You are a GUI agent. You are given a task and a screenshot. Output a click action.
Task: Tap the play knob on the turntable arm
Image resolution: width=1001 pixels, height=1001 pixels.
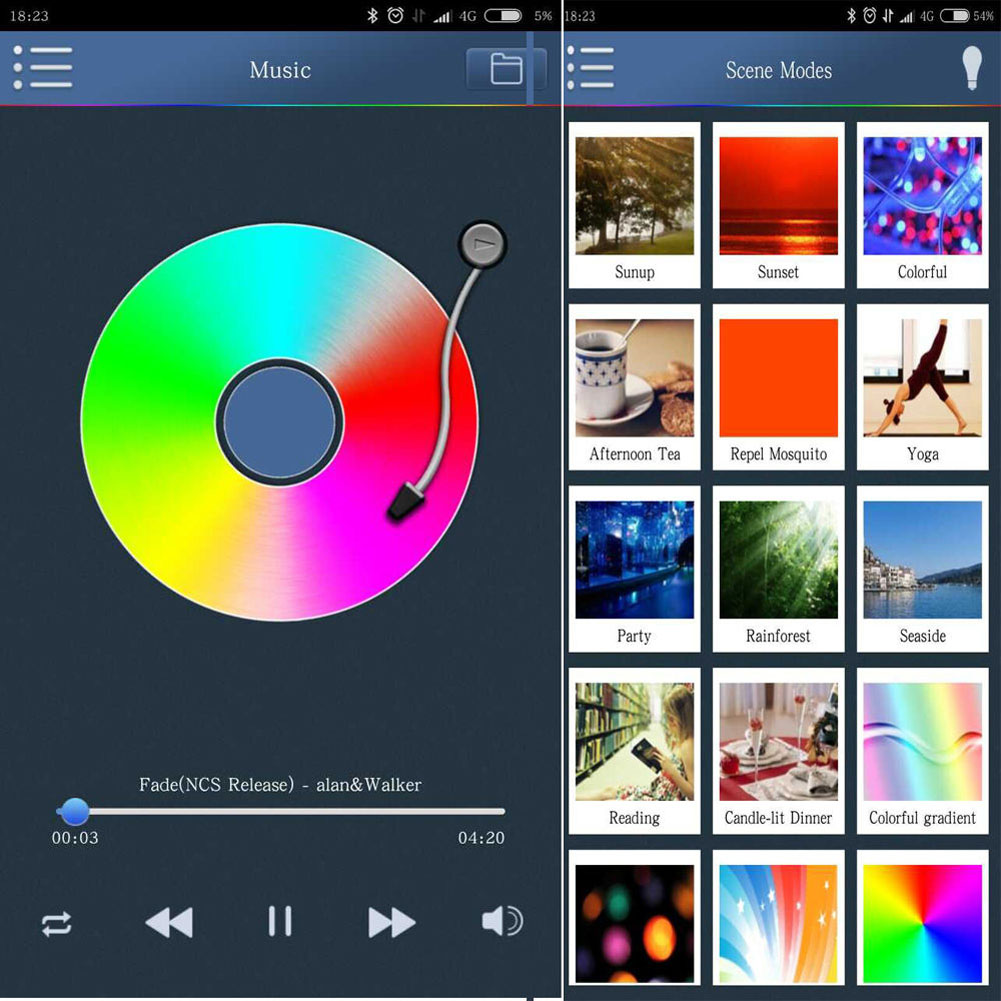pos(483,243)
